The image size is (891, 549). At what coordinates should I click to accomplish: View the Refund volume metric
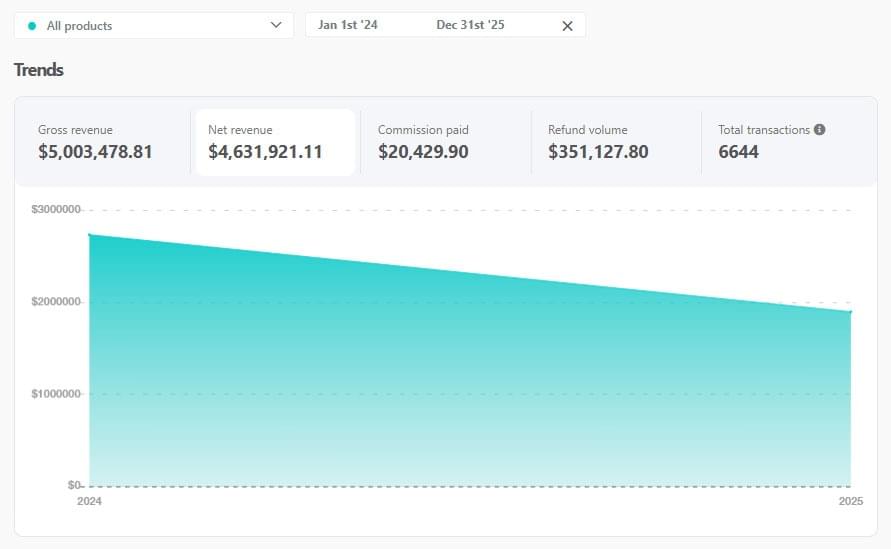(x=614, y=142)
